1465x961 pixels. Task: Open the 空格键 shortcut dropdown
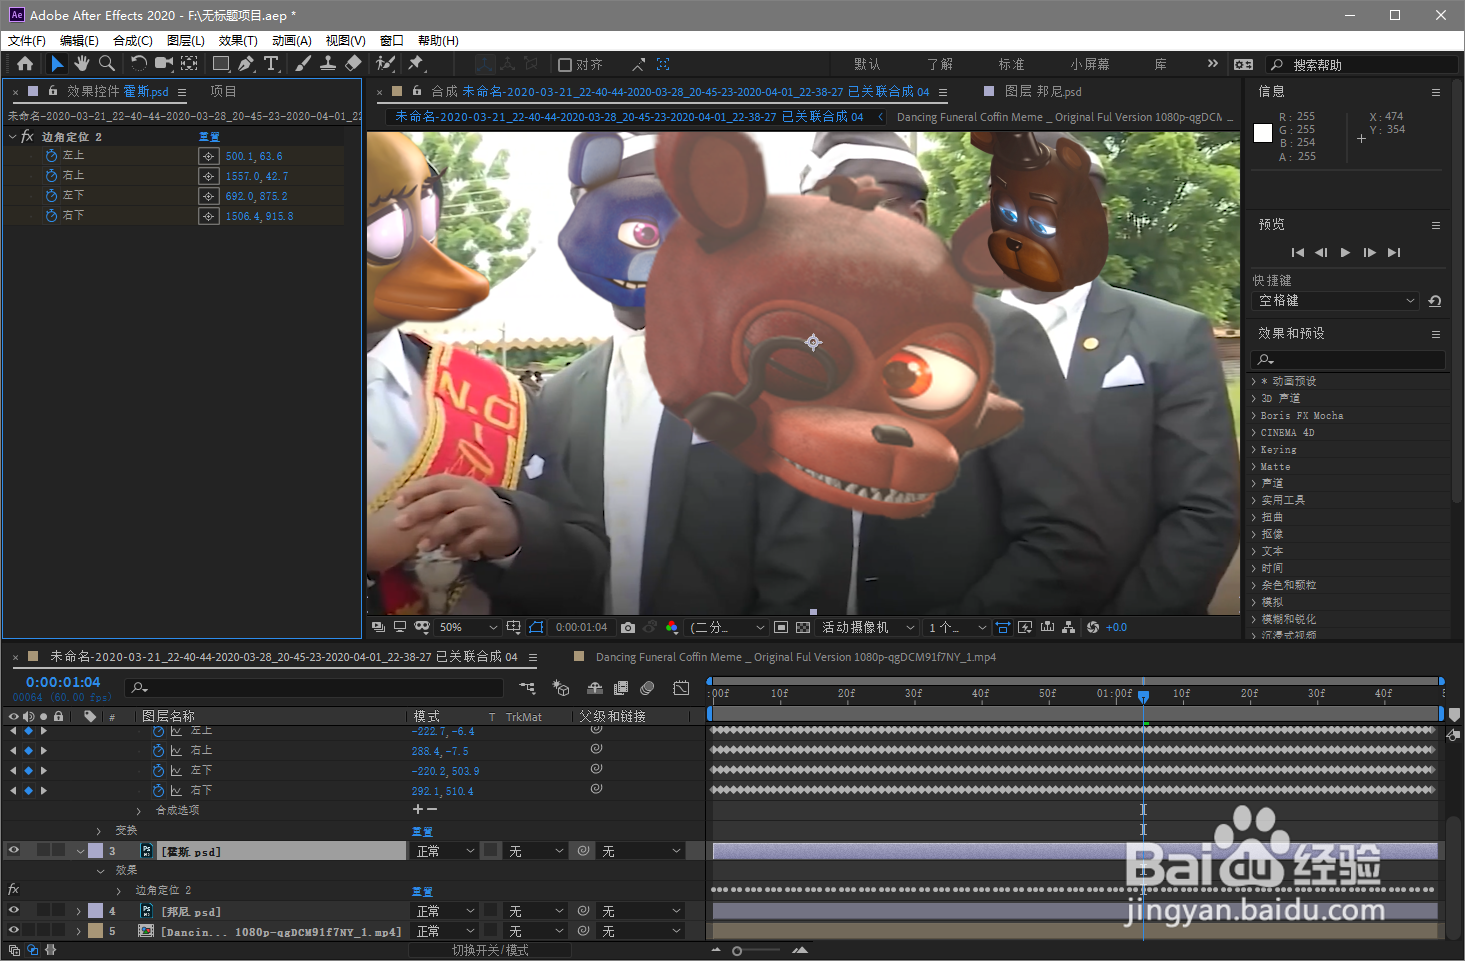click(x=1335, y=301)
